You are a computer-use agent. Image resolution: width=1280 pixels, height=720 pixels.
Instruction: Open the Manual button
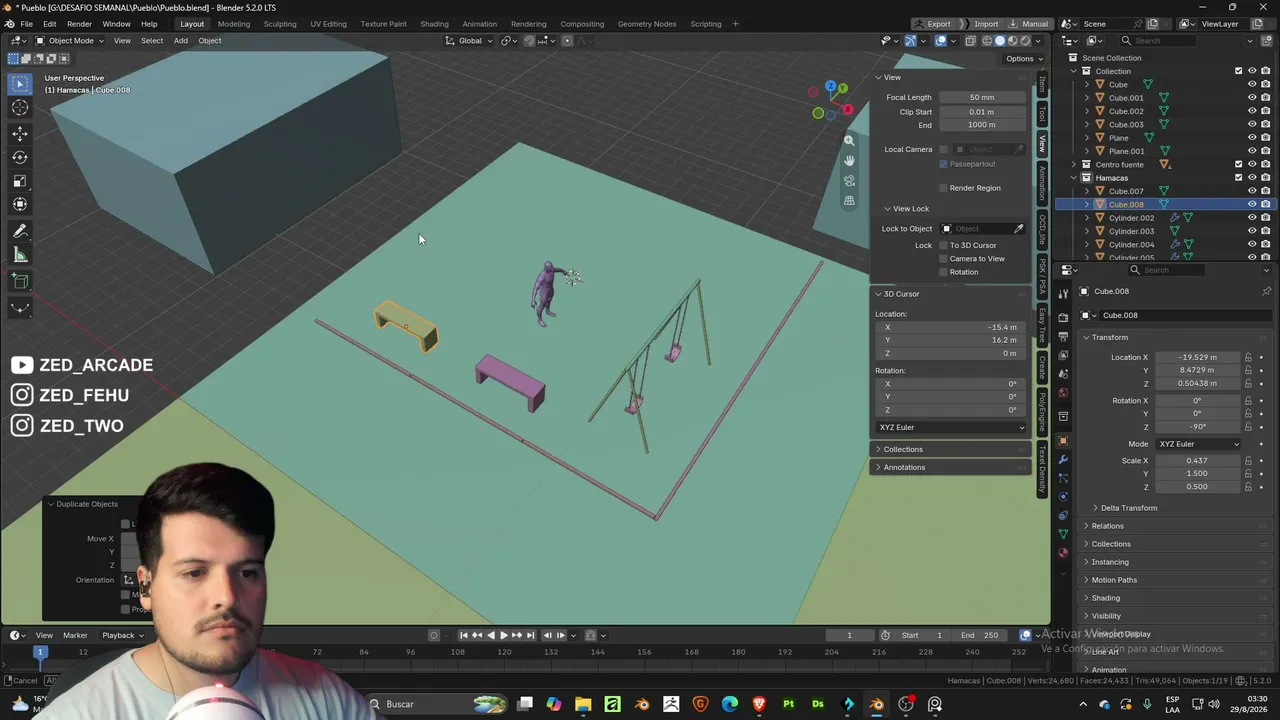point(1028,24)
